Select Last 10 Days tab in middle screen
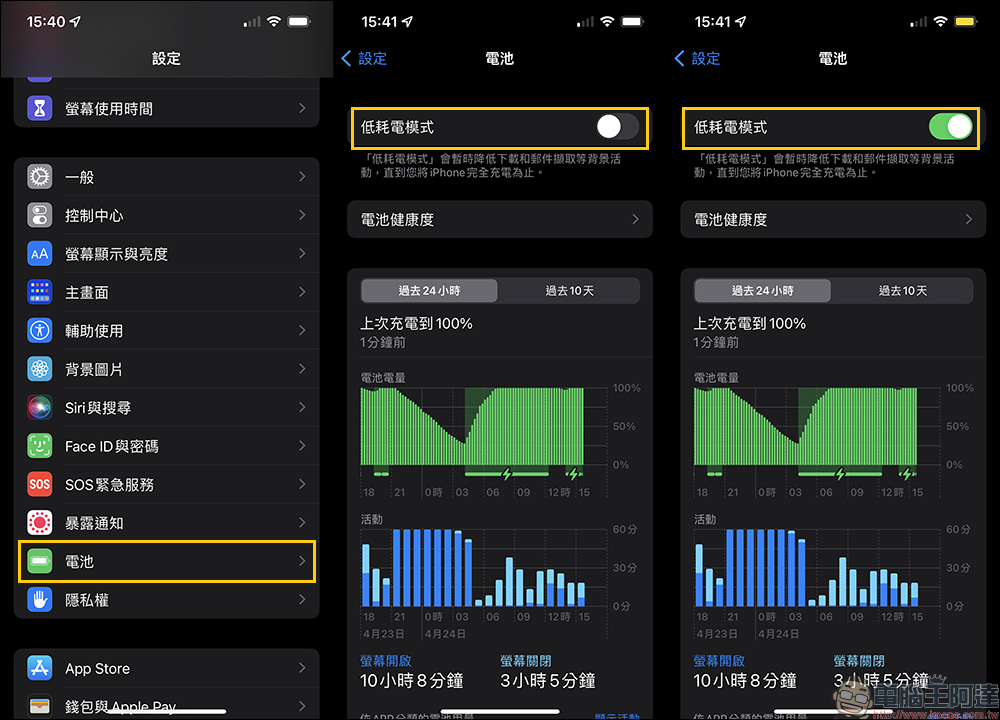The image size is (1000, 720). click(x=569, y=291)
